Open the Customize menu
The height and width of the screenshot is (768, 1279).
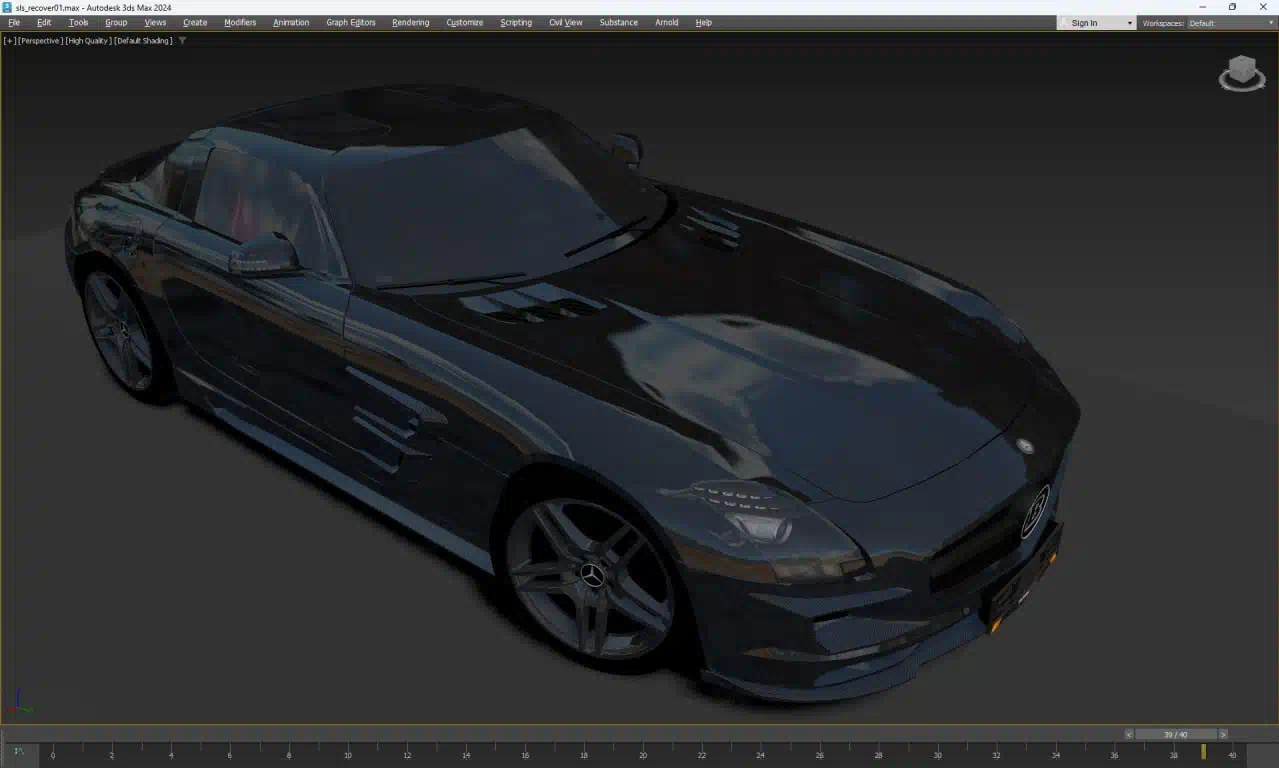coord(464,22)
